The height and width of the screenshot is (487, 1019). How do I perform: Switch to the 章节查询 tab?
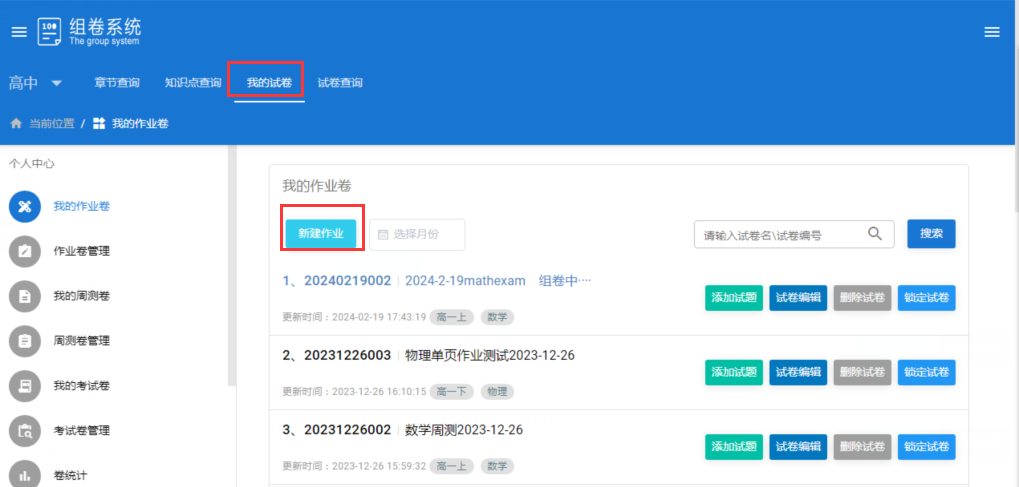[x=117, y=83]
